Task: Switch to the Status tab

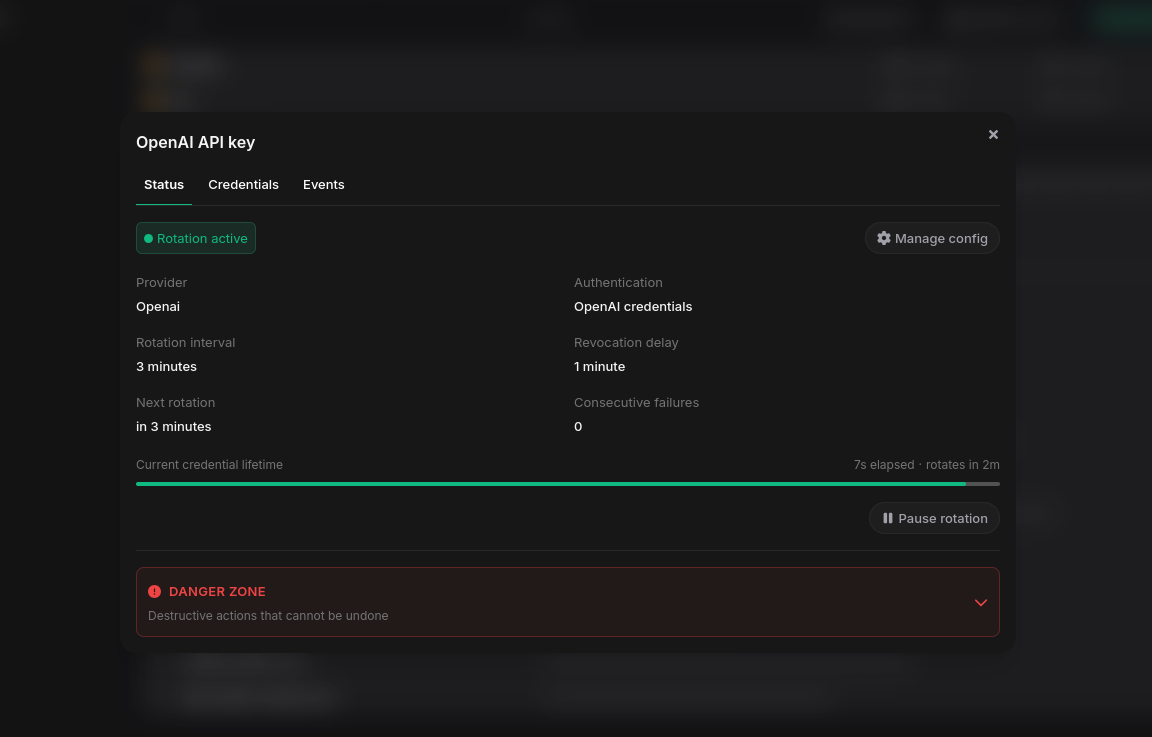Action: (164, 184)
